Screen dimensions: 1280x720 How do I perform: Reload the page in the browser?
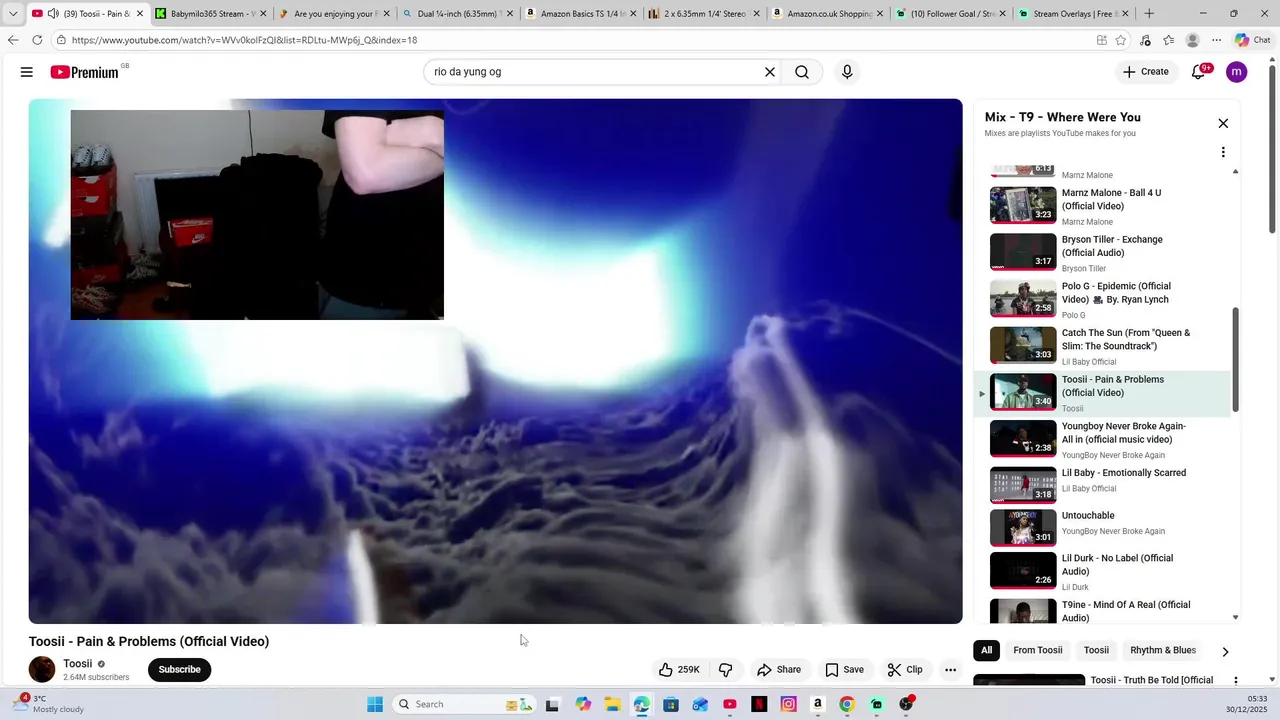point(37,40)
